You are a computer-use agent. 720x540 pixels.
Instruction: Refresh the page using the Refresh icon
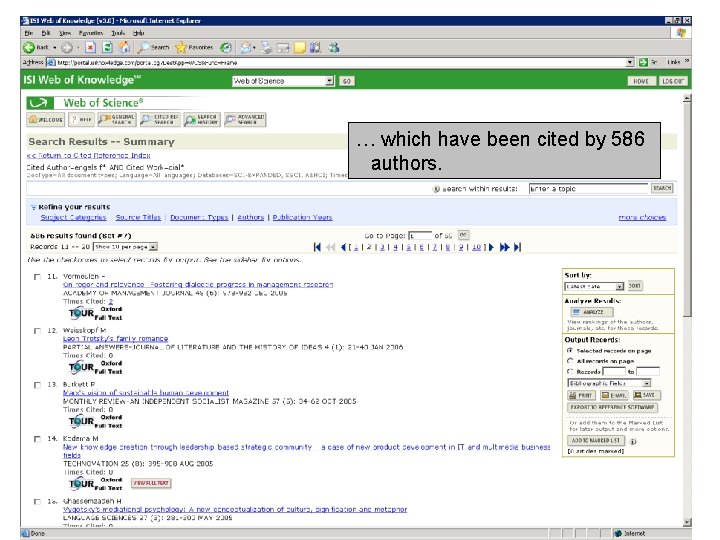(x=107, y=47)
